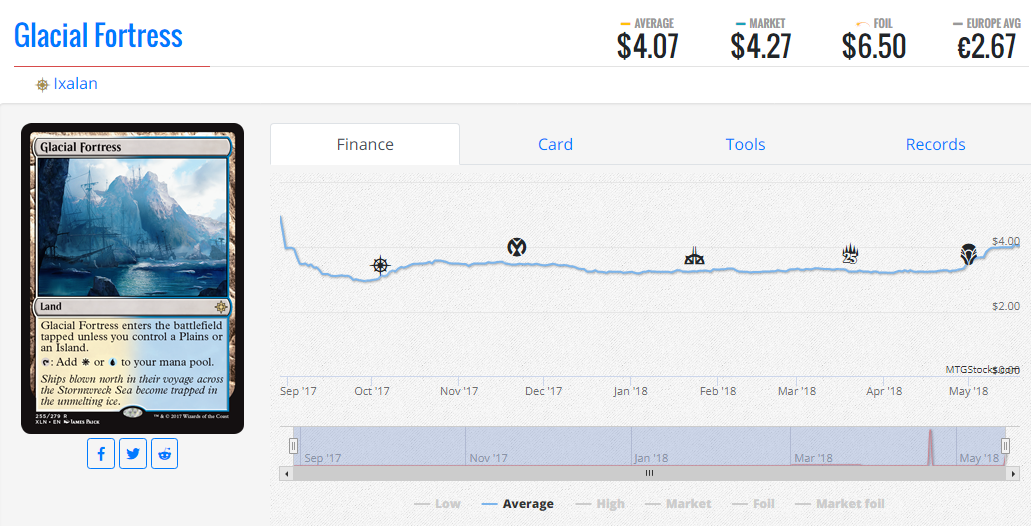The width and height of the screenshot is (1031, 526).
Task: Click the left range selector handle
Action: click(x=293, y=446)
